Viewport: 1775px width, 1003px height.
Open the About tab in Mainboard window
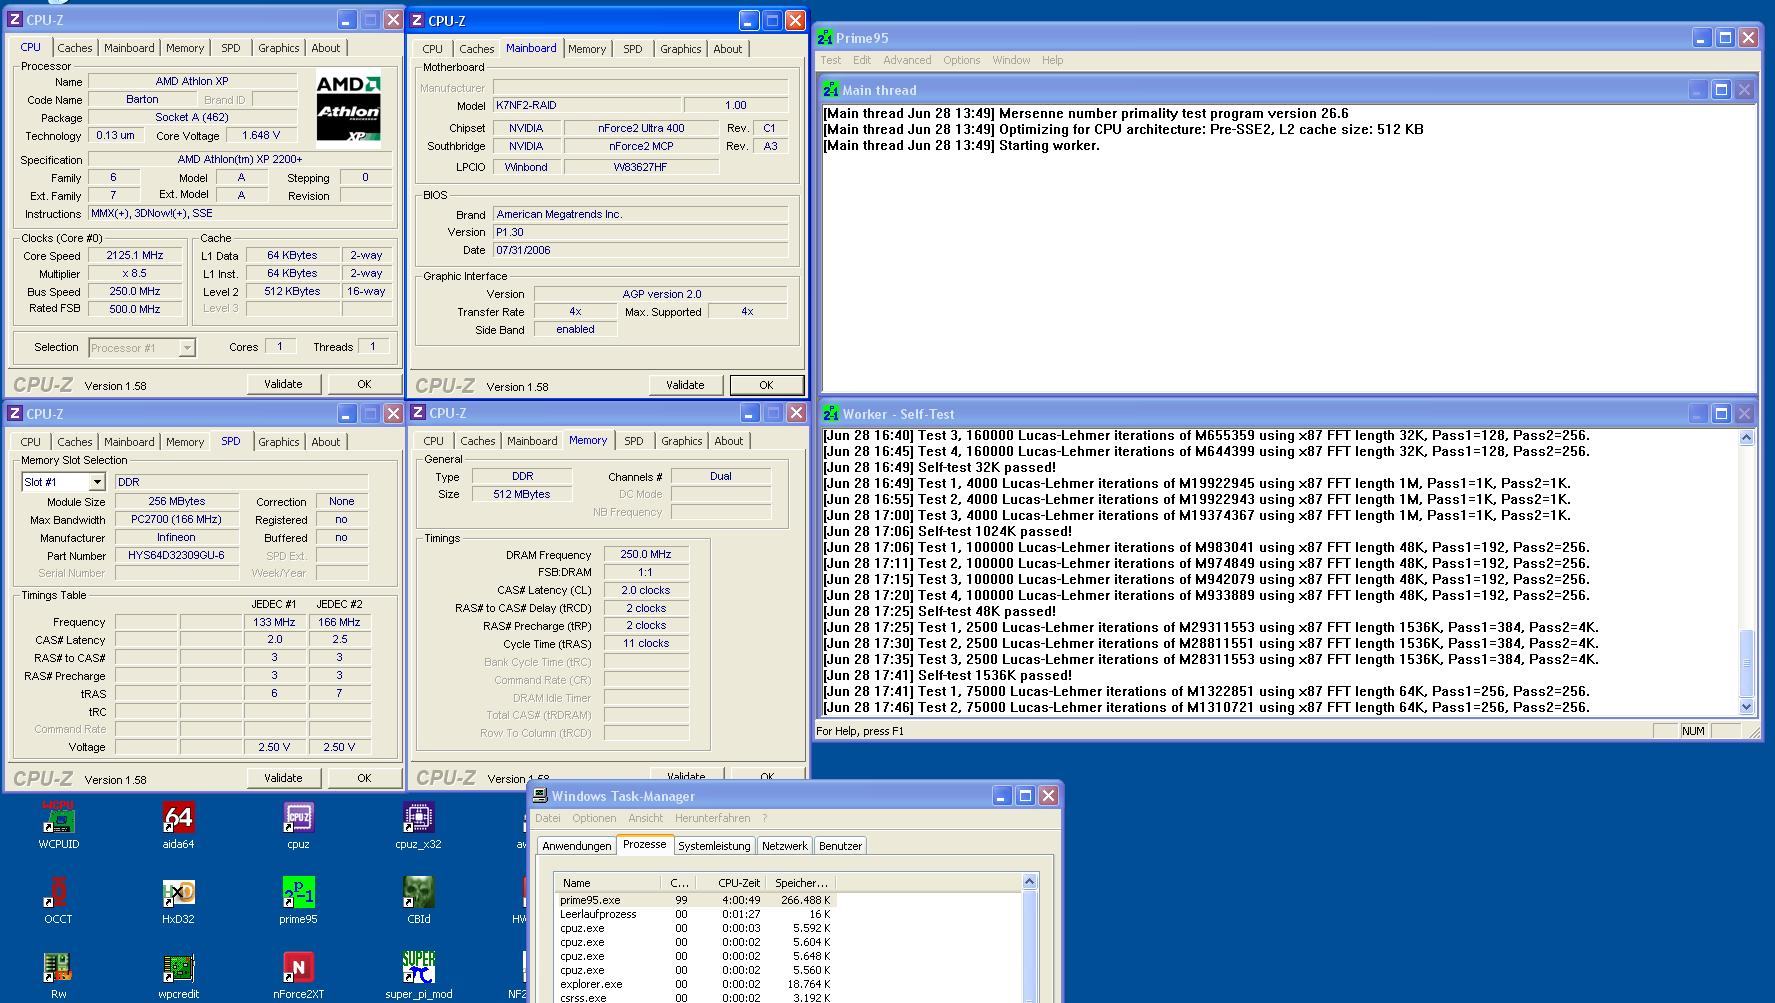(x=727, y=49)
